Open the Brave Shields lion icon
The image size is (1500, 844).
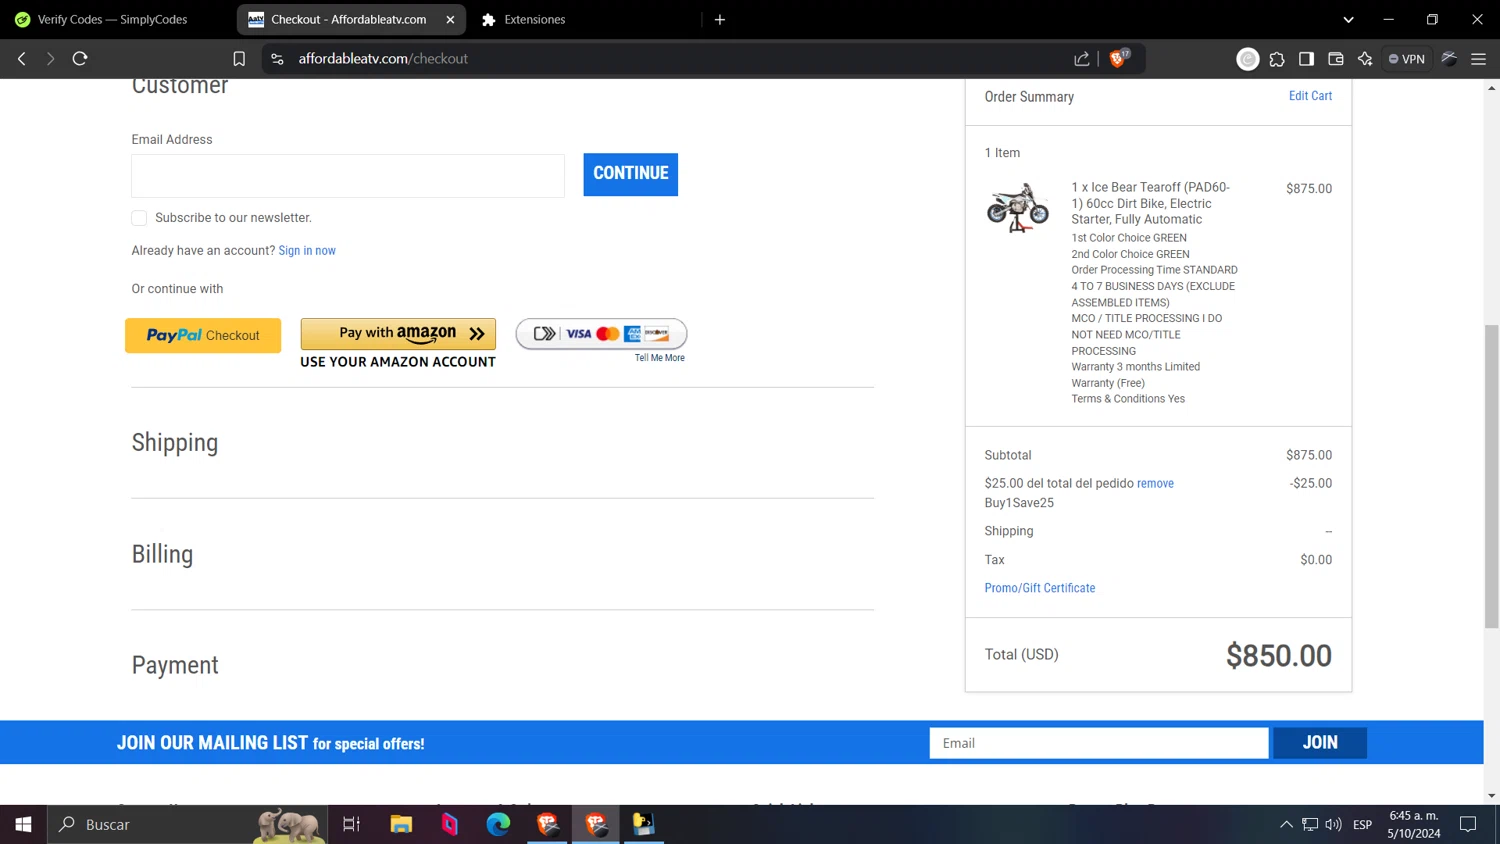click(1118, 58)
